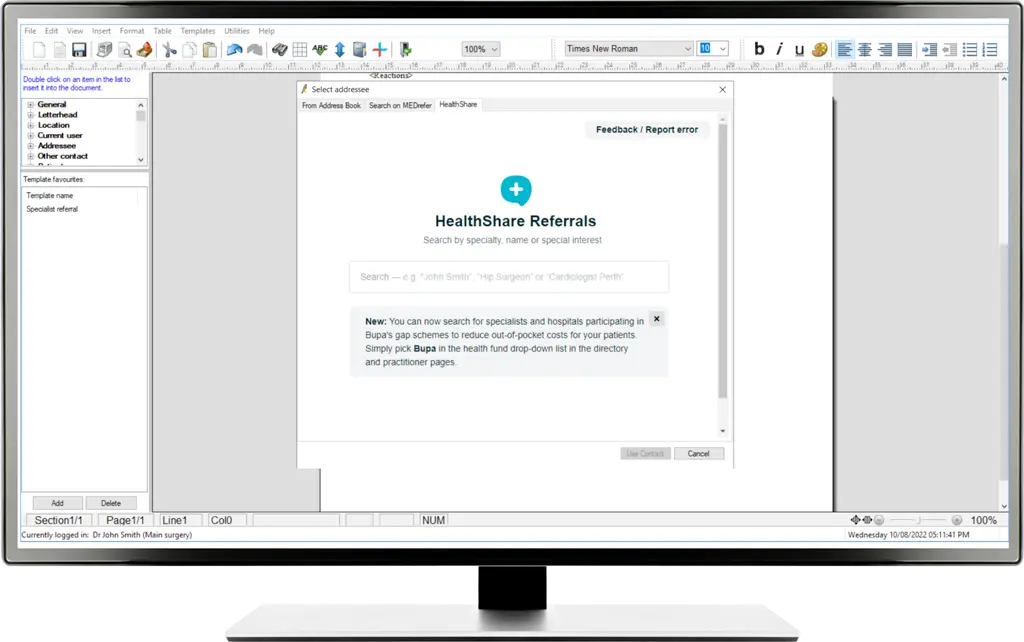Screen dimensions: 1024x642
Task: Click the Paste clipboard icon
Action: [209, 49]
